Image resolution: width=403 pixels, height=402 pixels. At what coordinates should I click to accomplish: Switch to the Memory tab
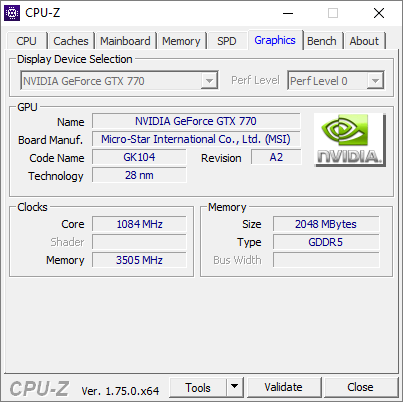[181, 41]
